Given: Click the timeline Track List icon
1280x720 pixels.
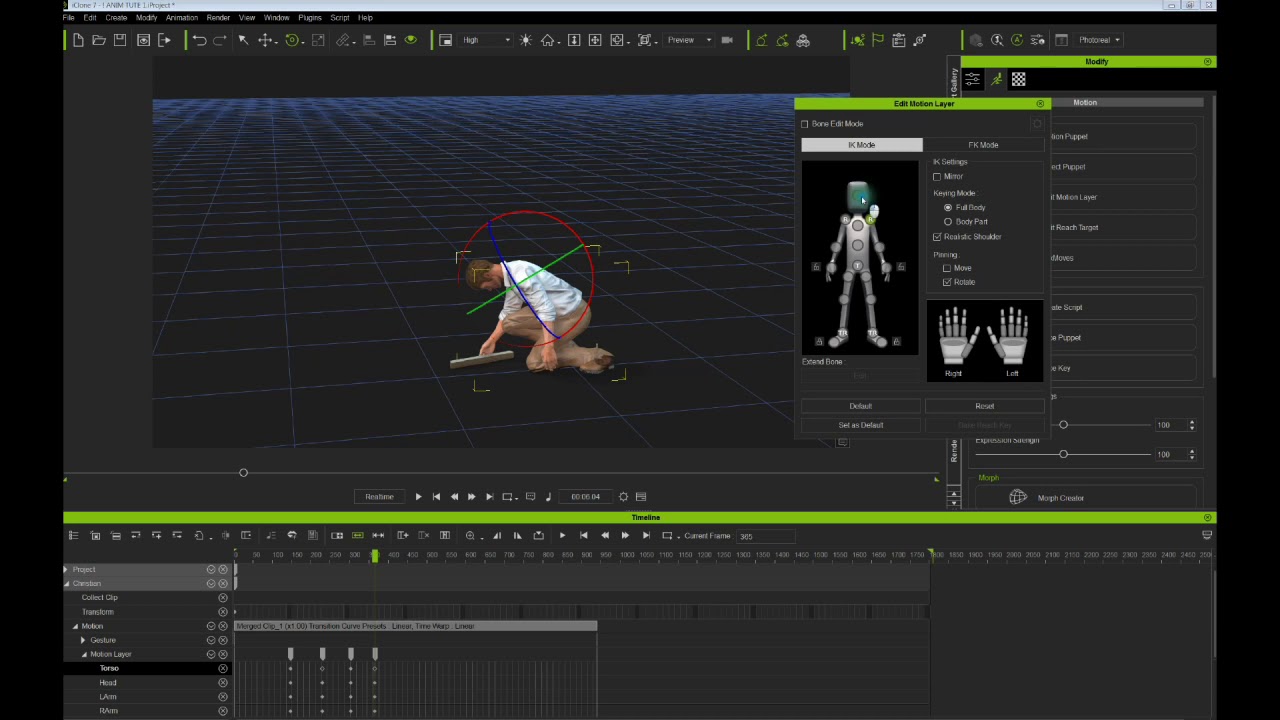Looking at the screenshot, I should coord(73,536).
